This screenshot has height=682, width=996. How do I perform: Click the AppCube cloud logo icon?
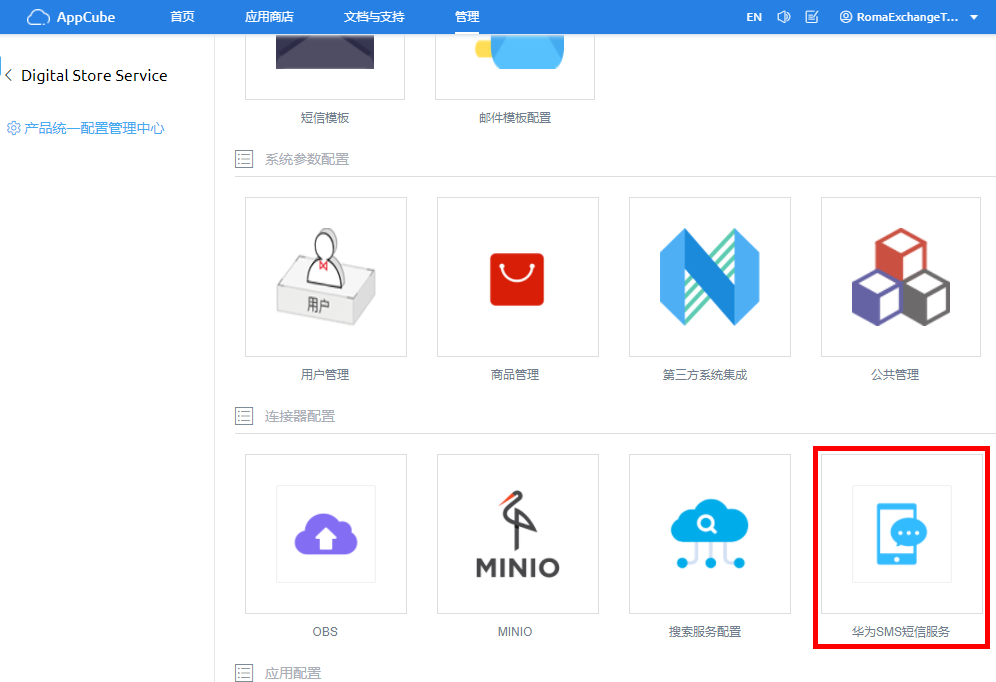tap(38, 17)
